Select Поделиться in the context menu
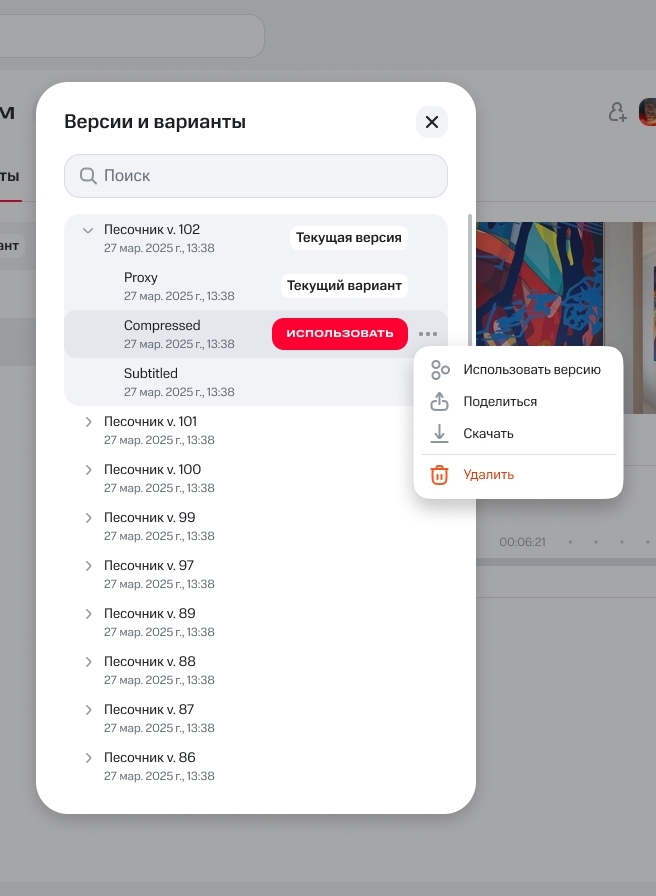Viewport: 656px width, 896px height. (500, 402)
